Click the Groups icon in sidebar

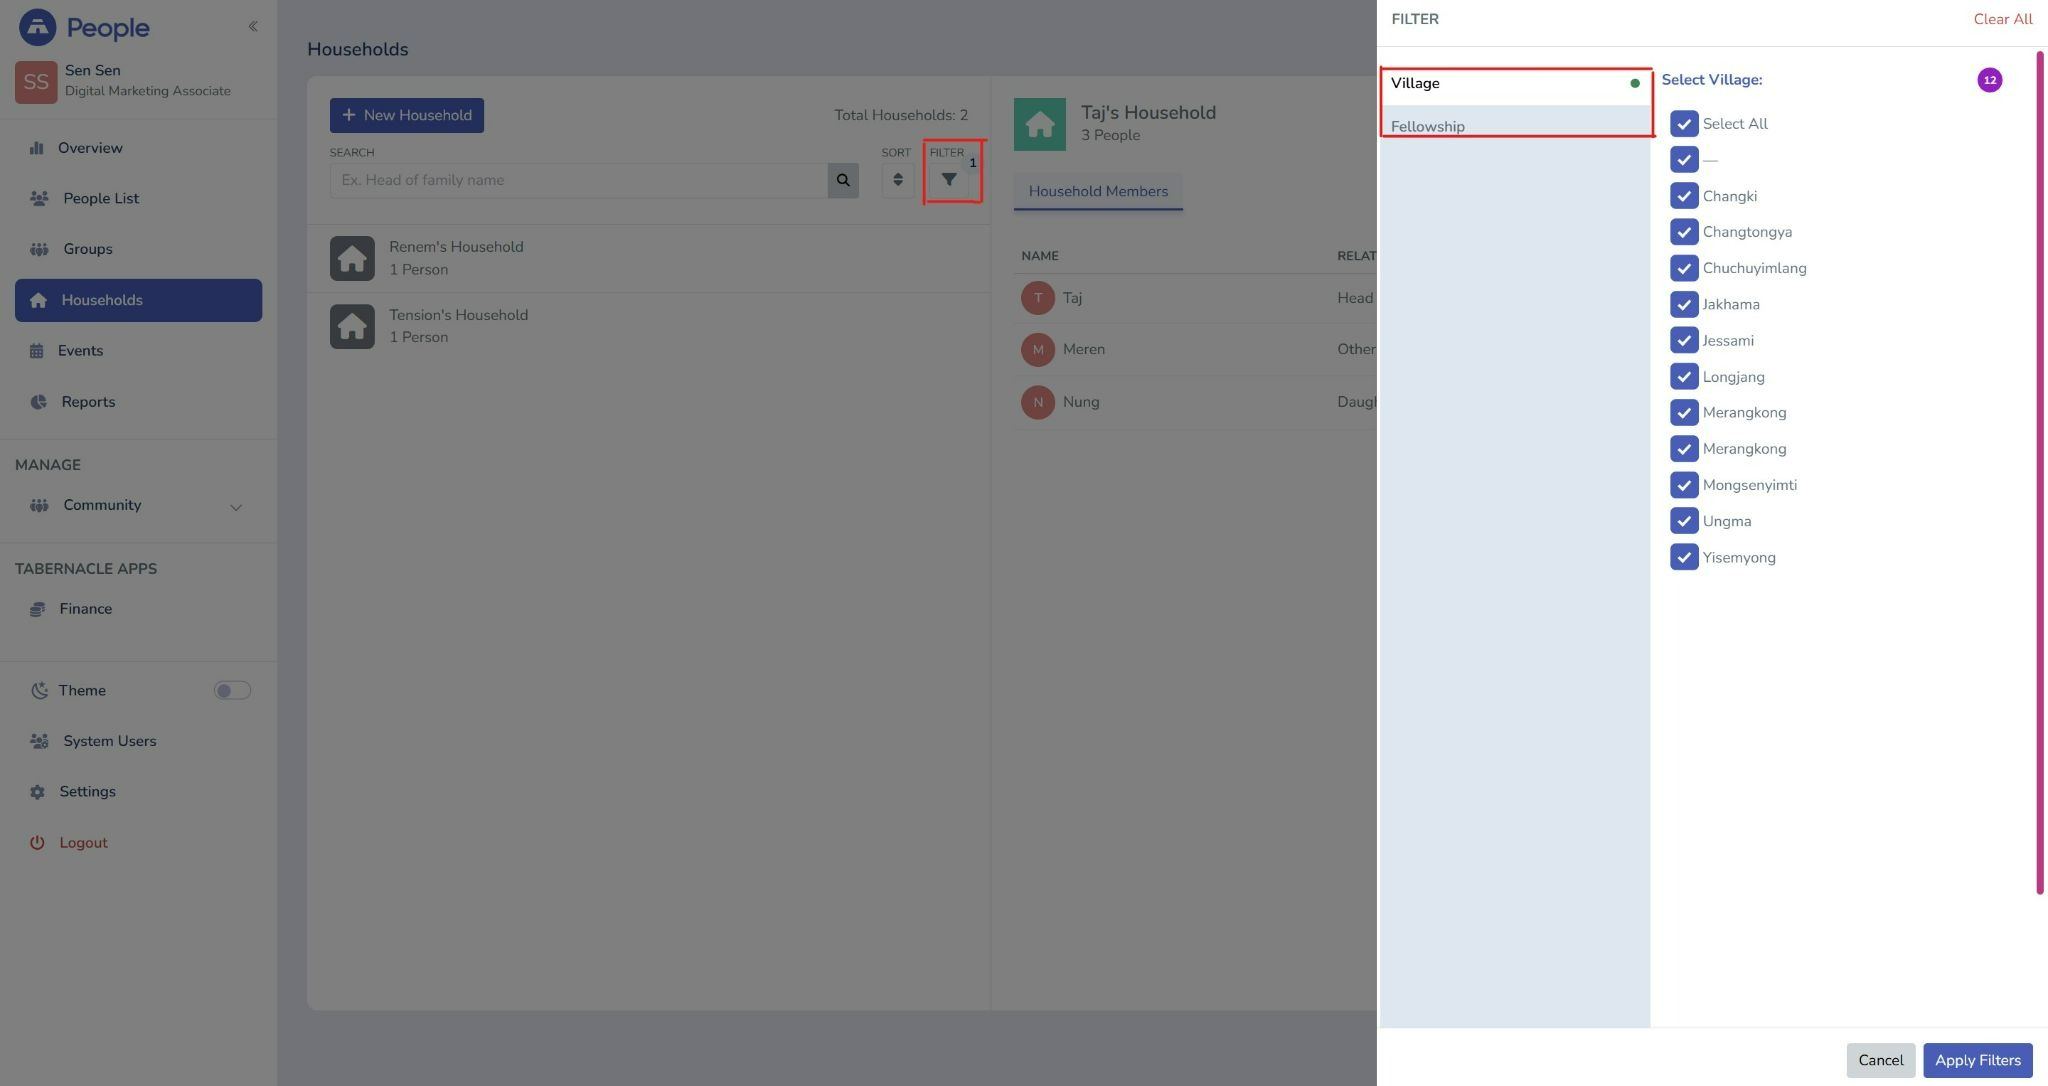click(x=39, y=249)
